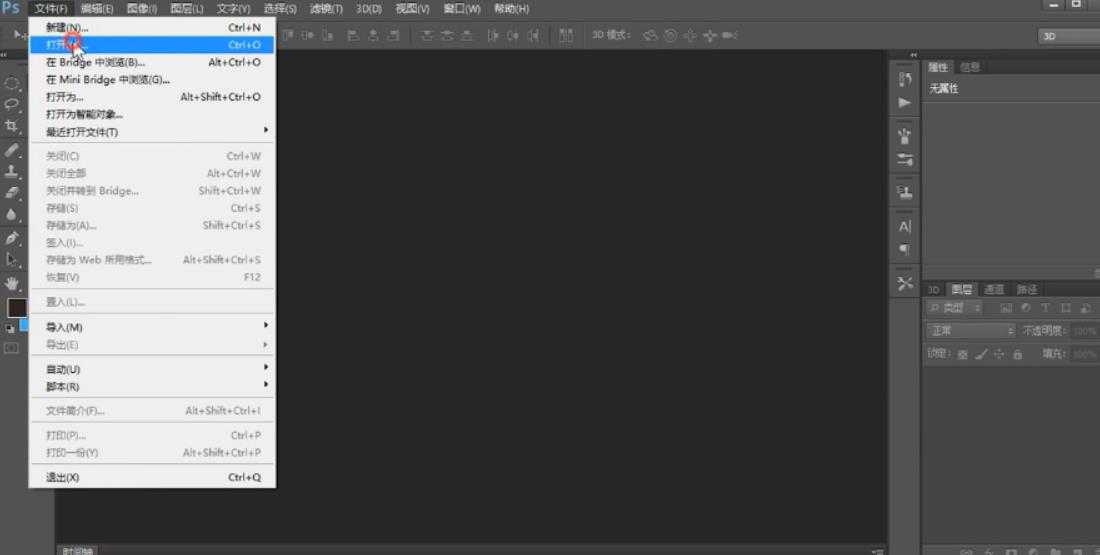
Task: Toggle adjustment layer filter icon
Action: tap(1026, 308)
